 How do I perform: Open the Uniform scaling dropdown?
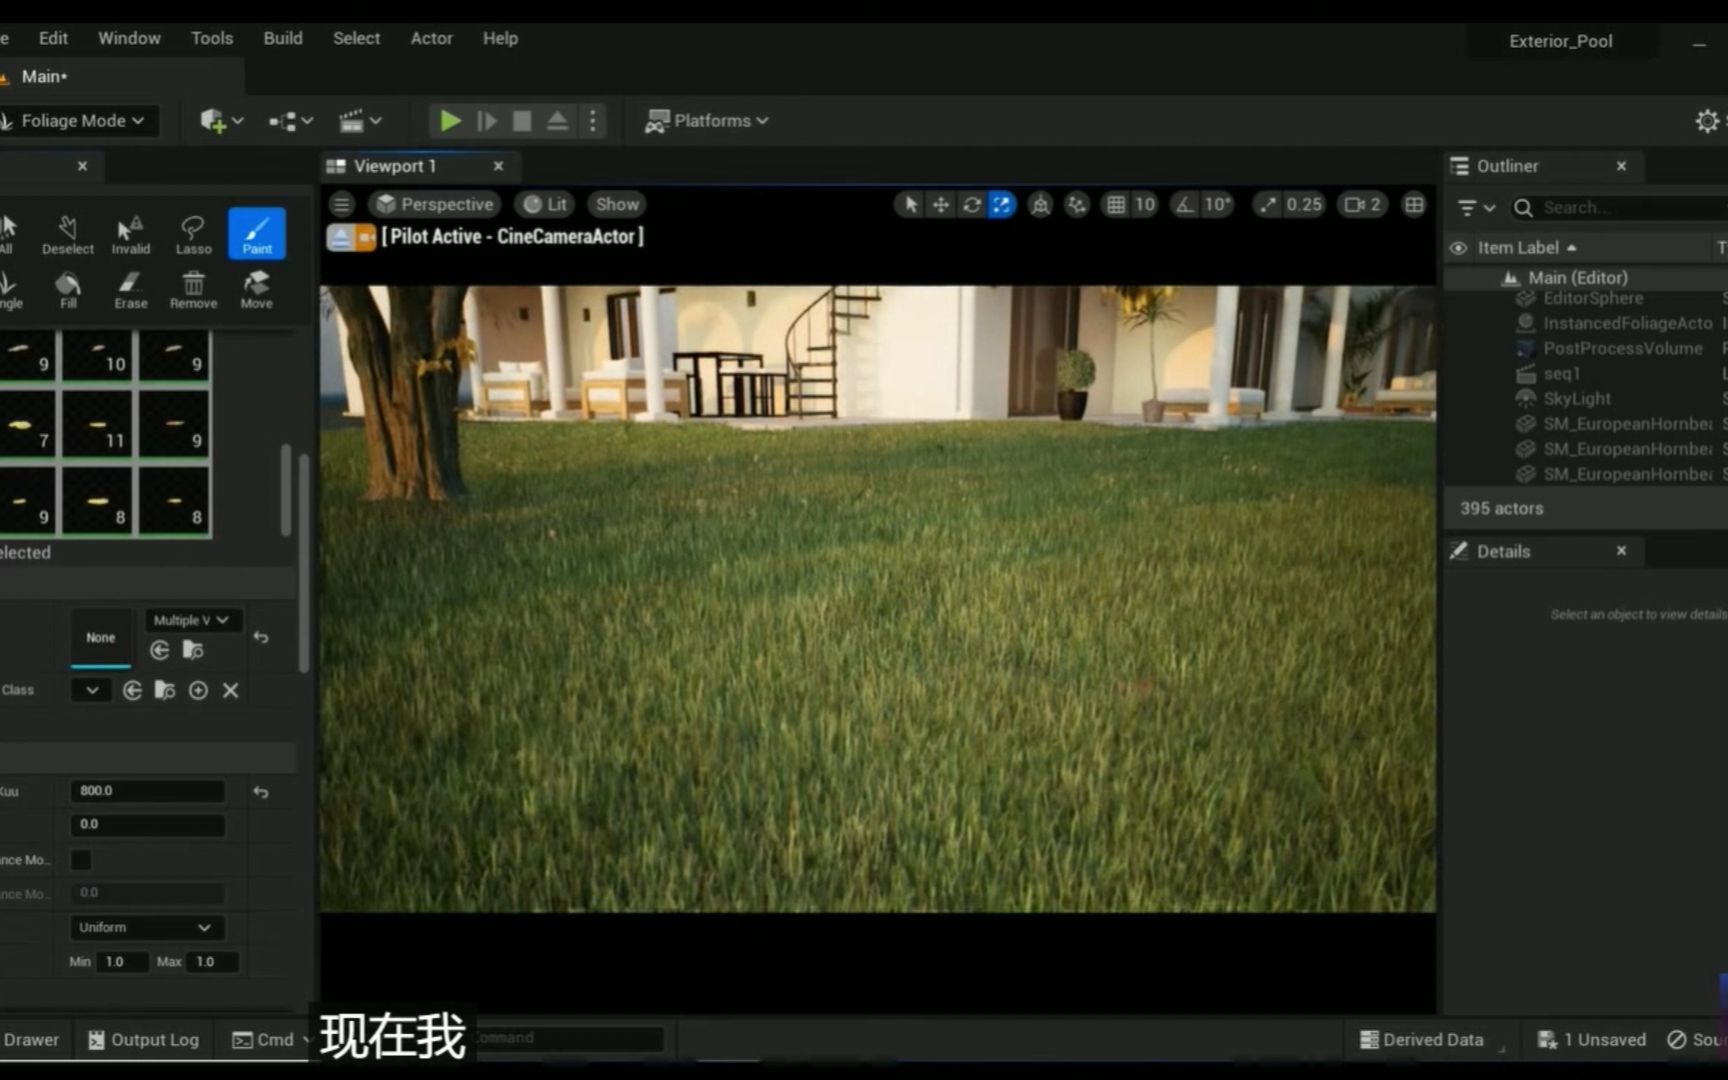click(x=146, y=927)
